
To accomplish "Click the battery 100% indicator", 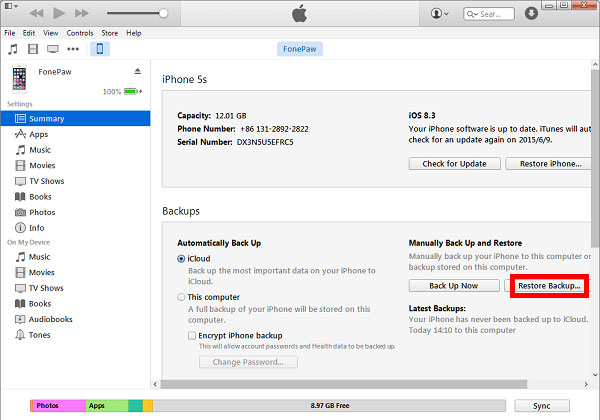I will 122,91.
